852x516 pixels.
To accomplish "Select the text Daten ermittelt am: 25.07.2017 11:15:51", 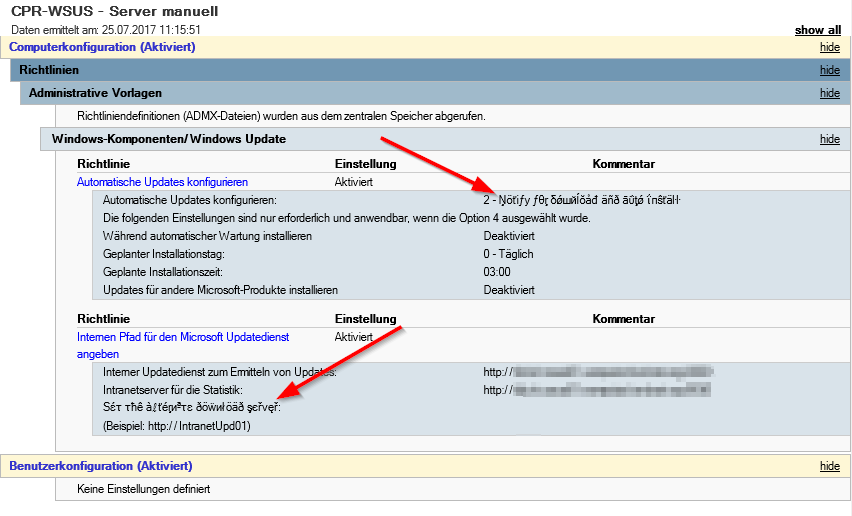I will click(x=106, y=30).
